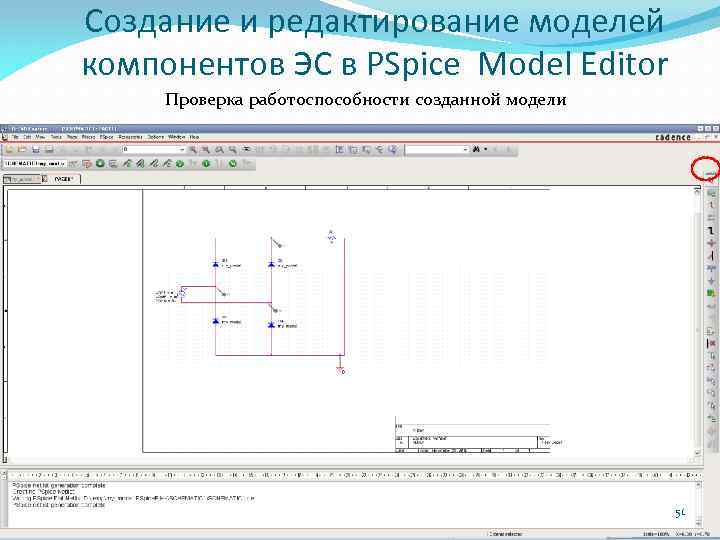Screen dimensions: 720x540
Task: Open the File menu
Action: pyautogui.click(x=16, y=137)
